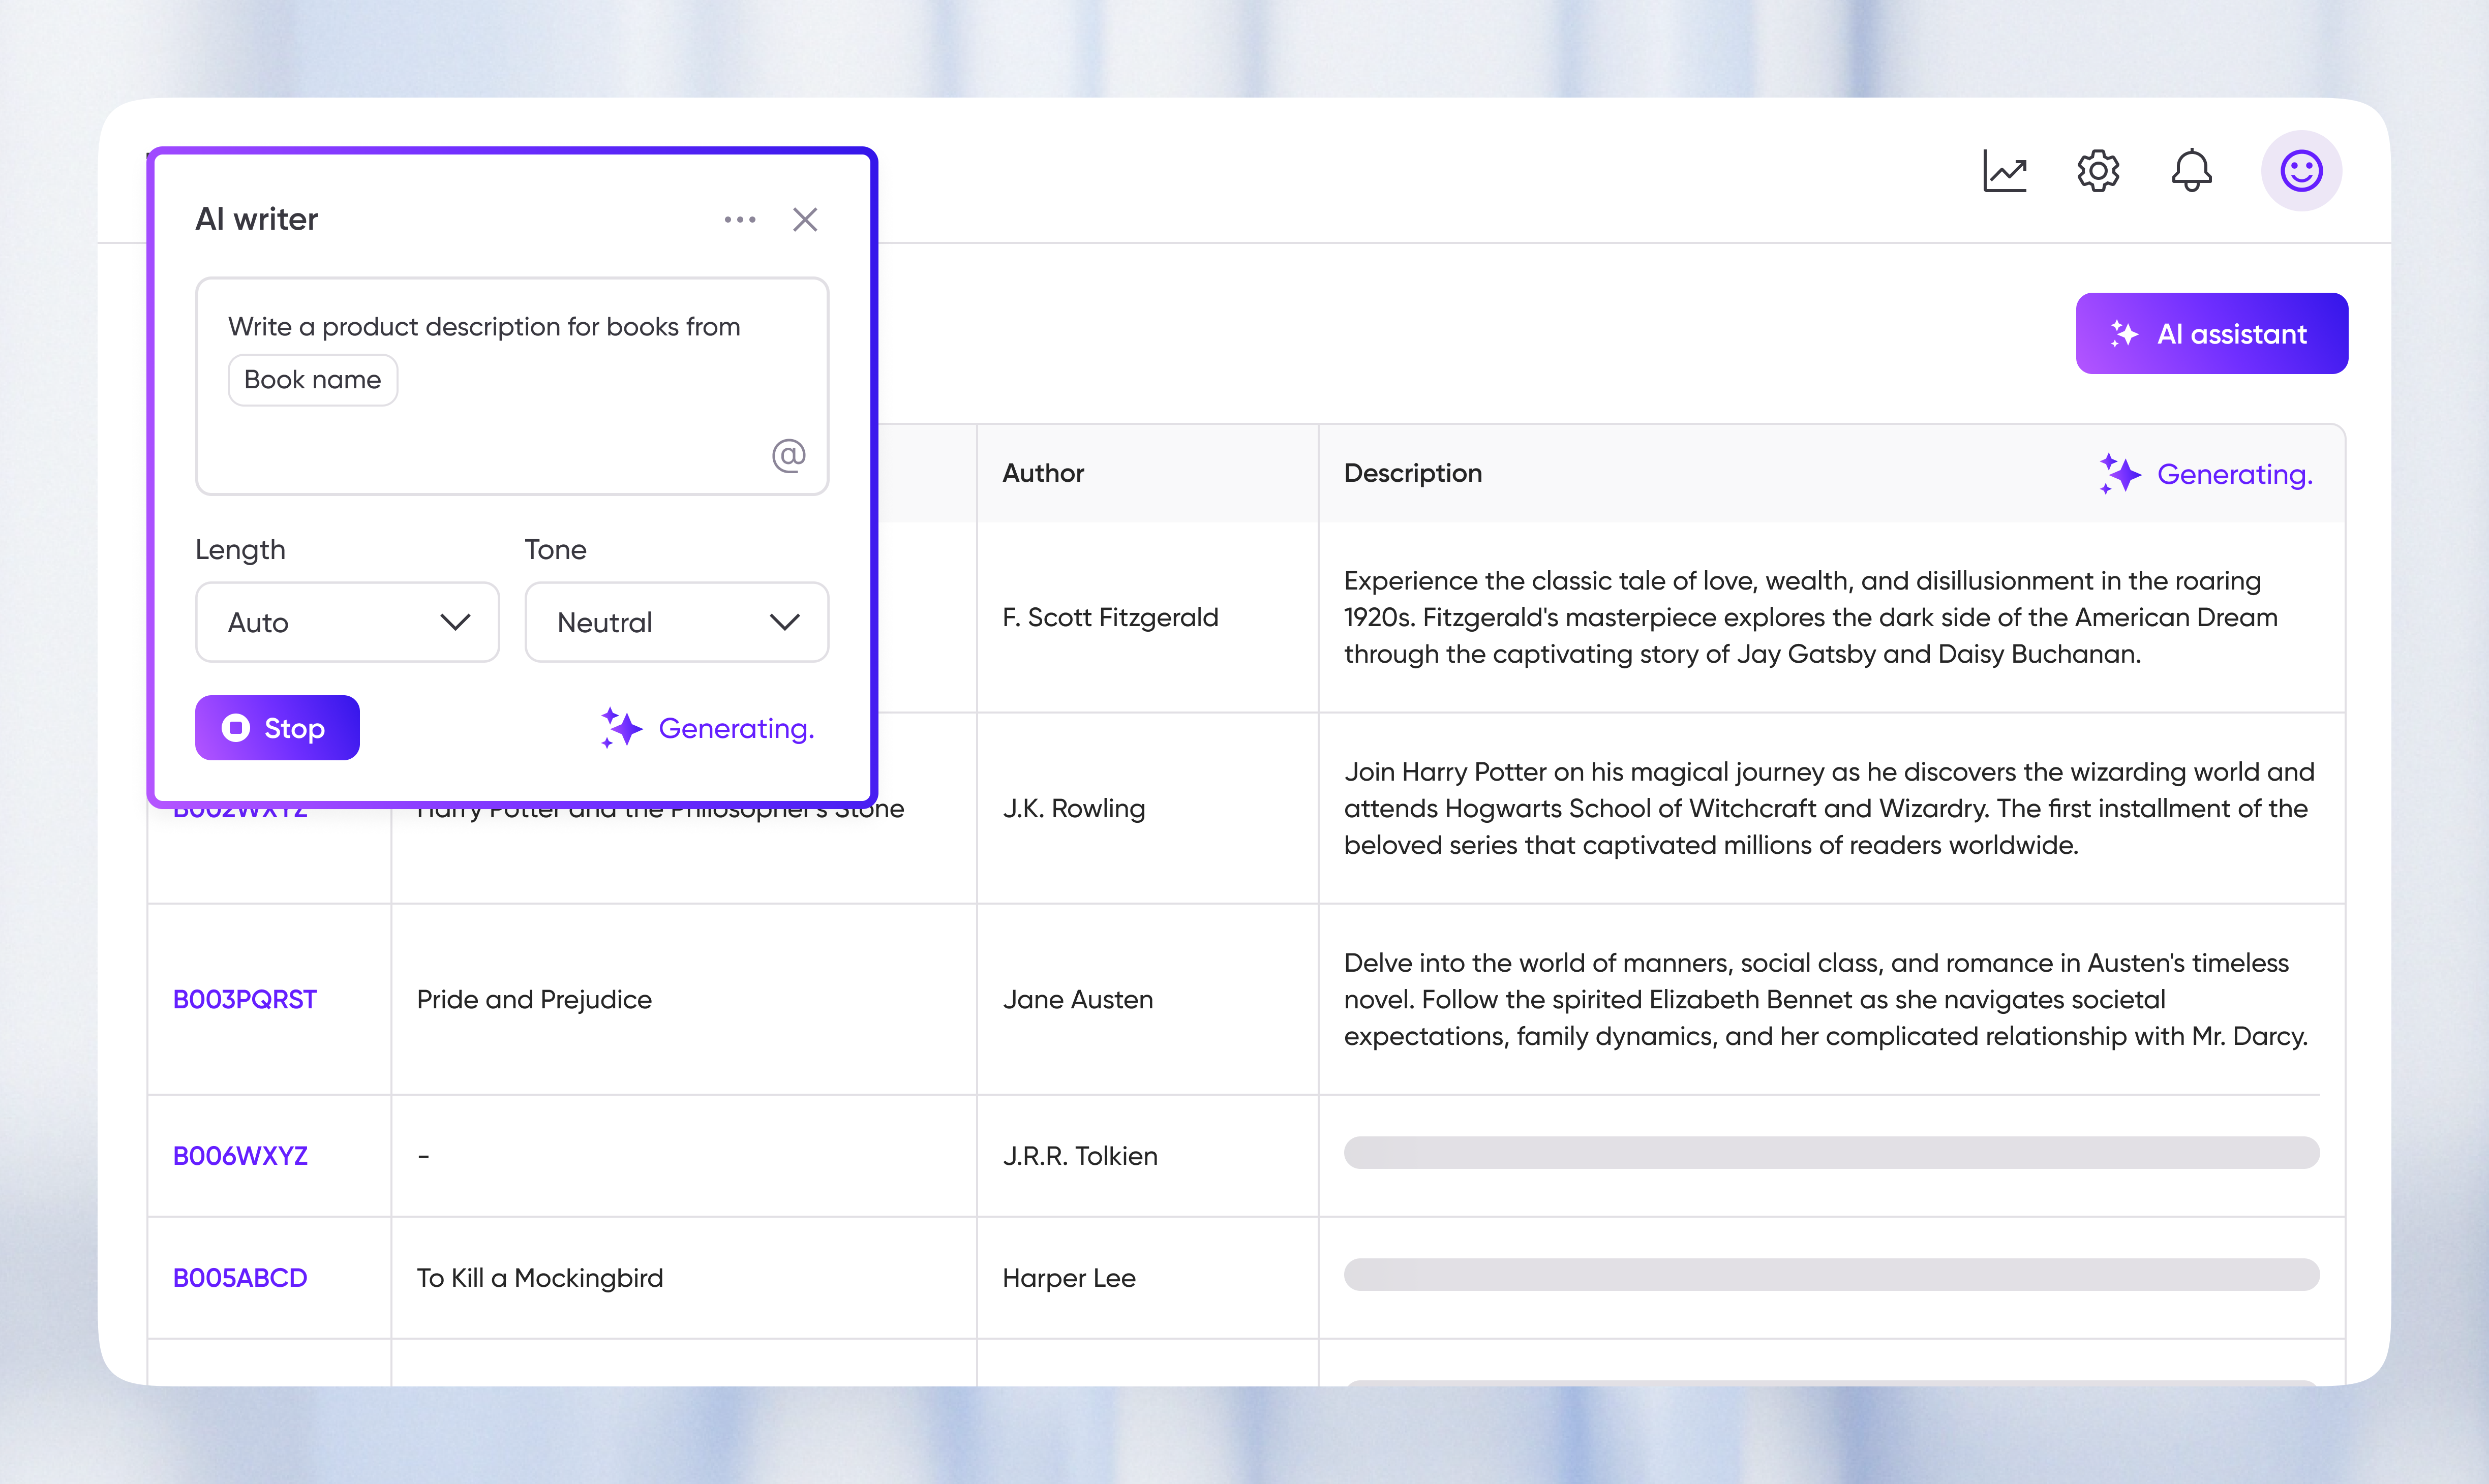Click the @ mention icon in prompt
Image resolution: width=2489 pixels, height=1484 pixels.
click(788, 455)
